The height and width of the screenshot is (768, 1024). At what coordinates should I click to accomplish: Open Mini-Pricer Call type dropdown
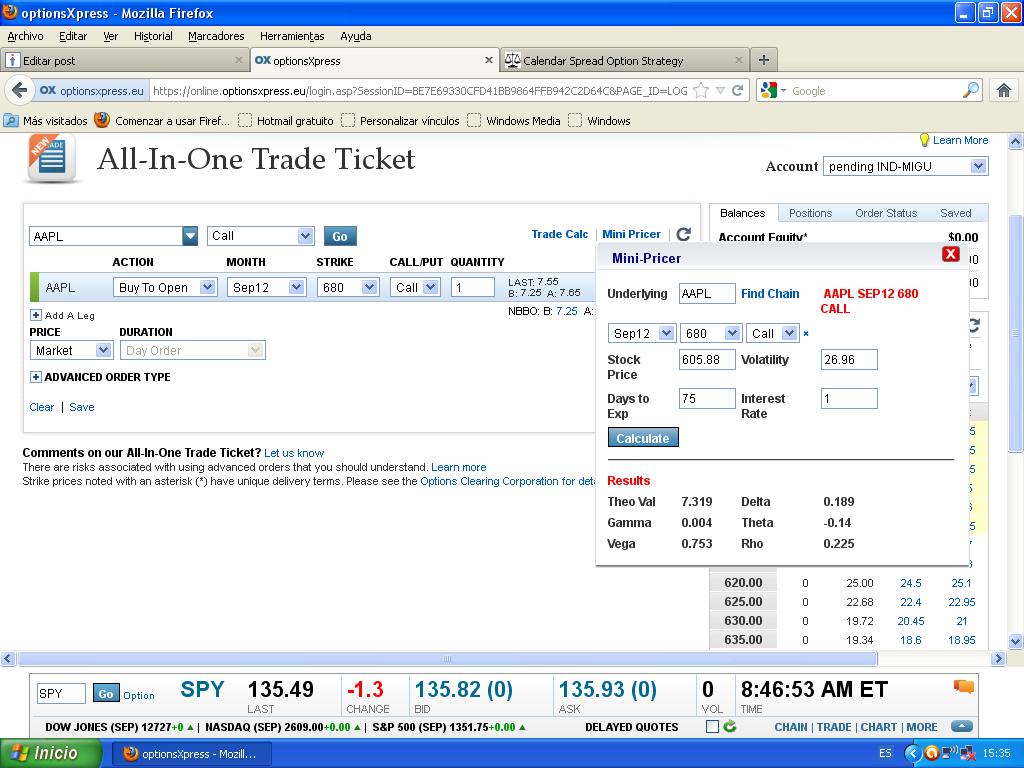pos(773,334)
